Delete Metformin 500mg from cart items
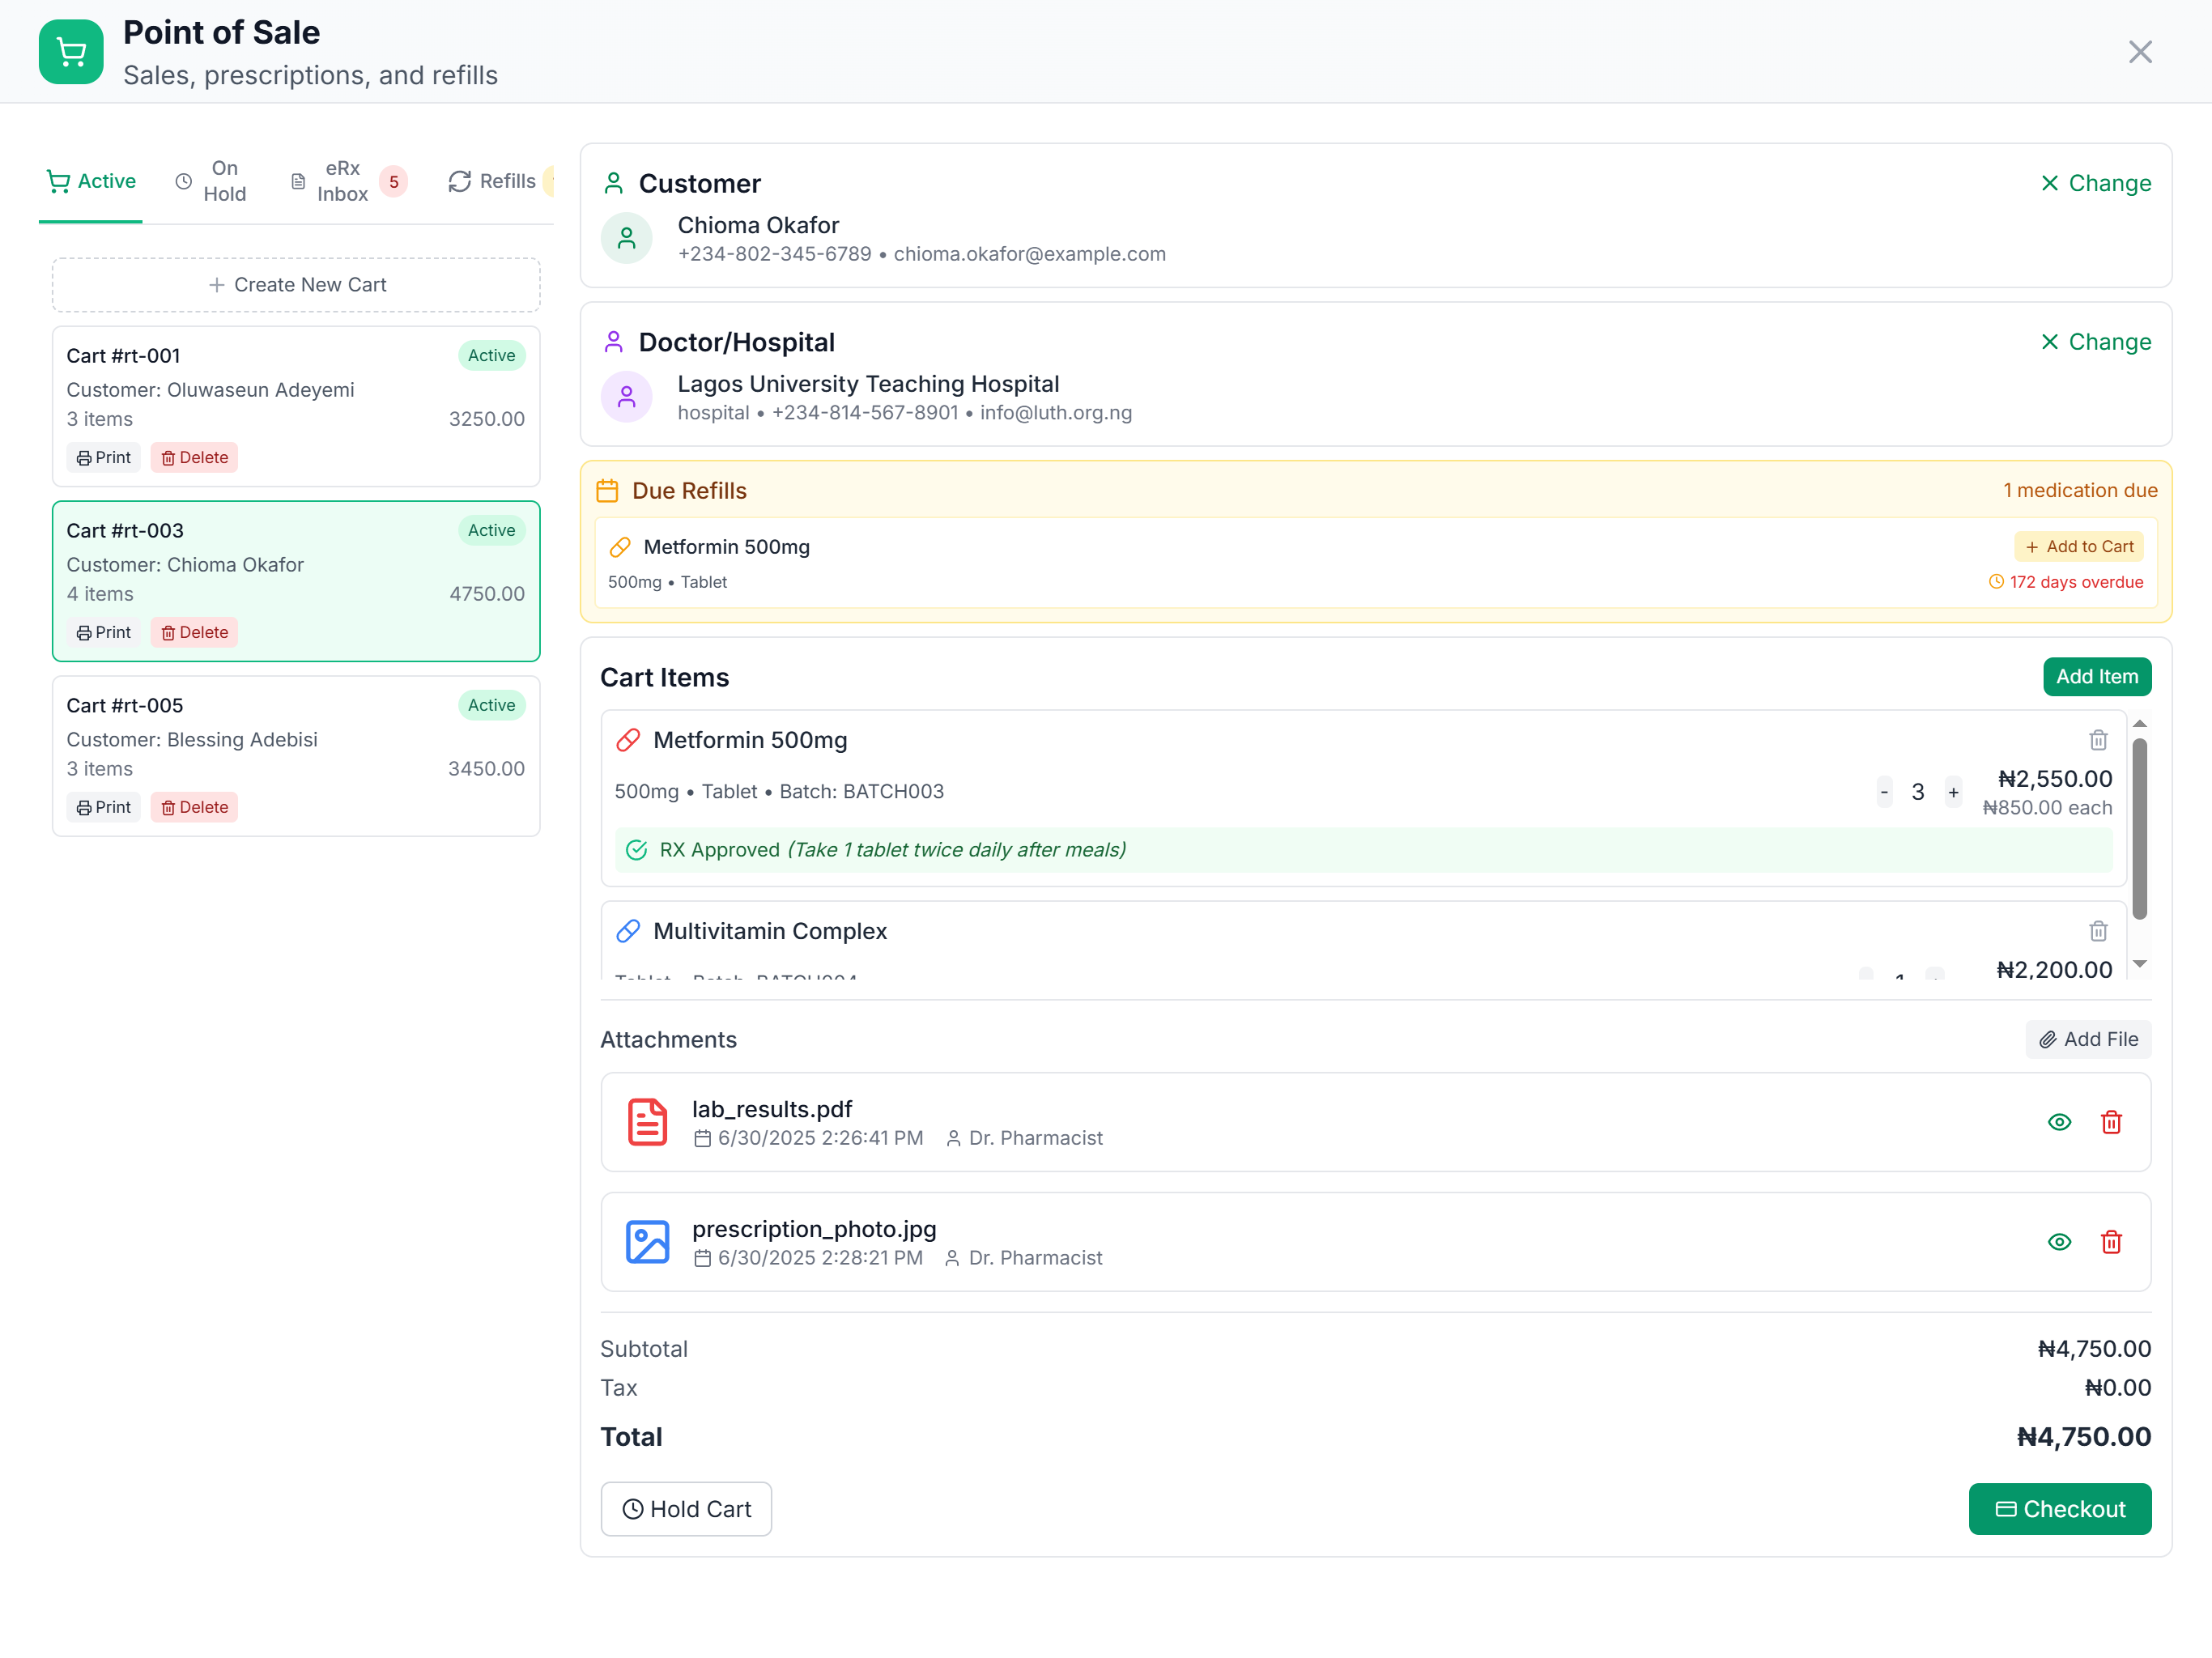2212x1658 pixels. pos(2097,740)
